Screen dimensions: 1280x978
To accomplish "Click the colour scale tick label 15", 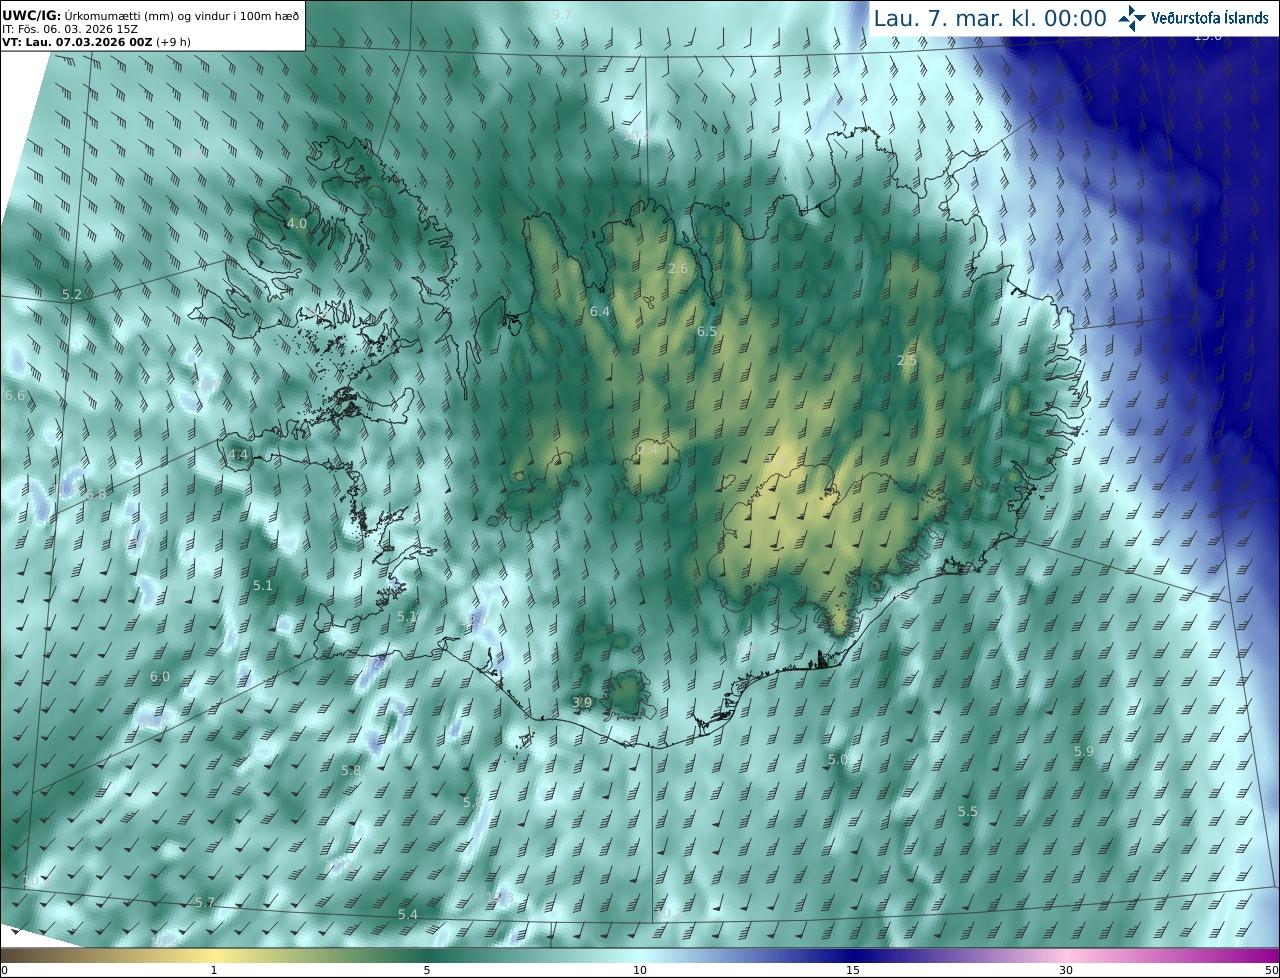I will [853, 970].
